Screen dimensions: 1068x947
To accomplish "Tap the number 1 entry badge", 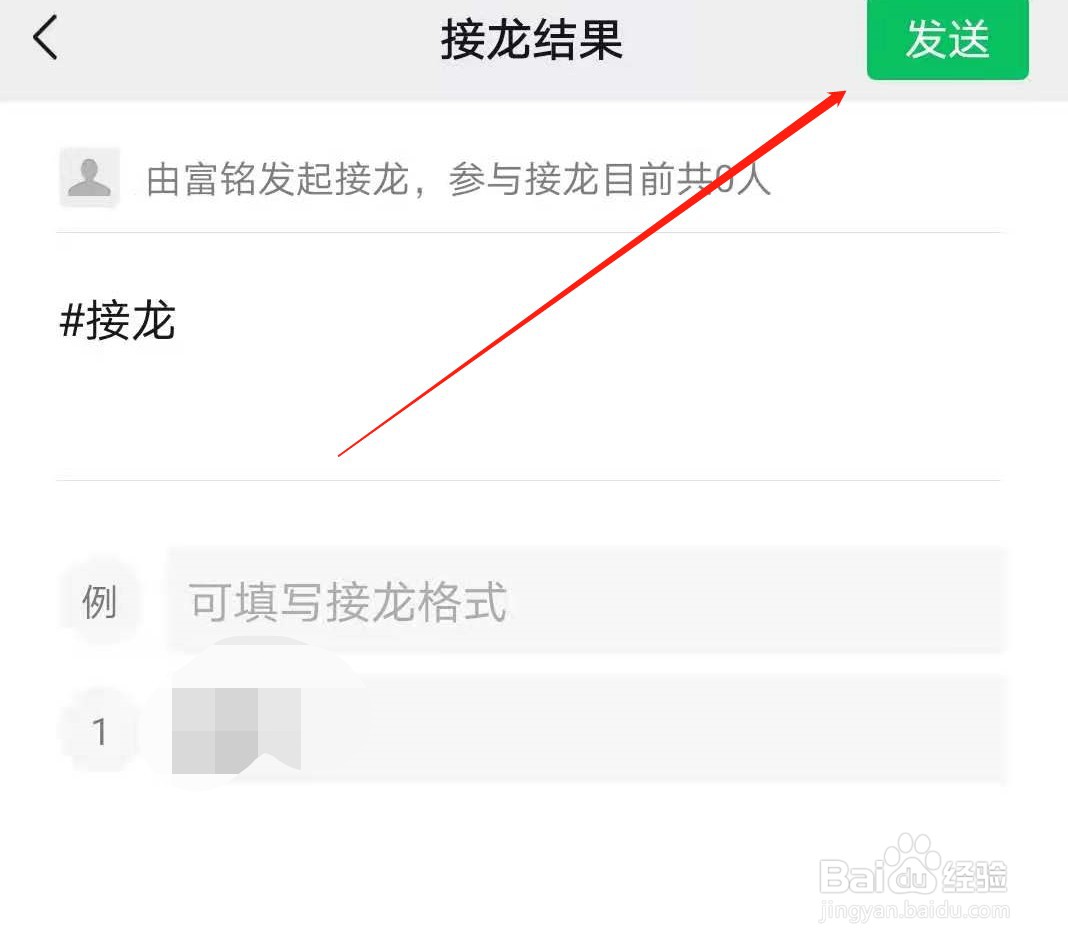I will (99, 732).
